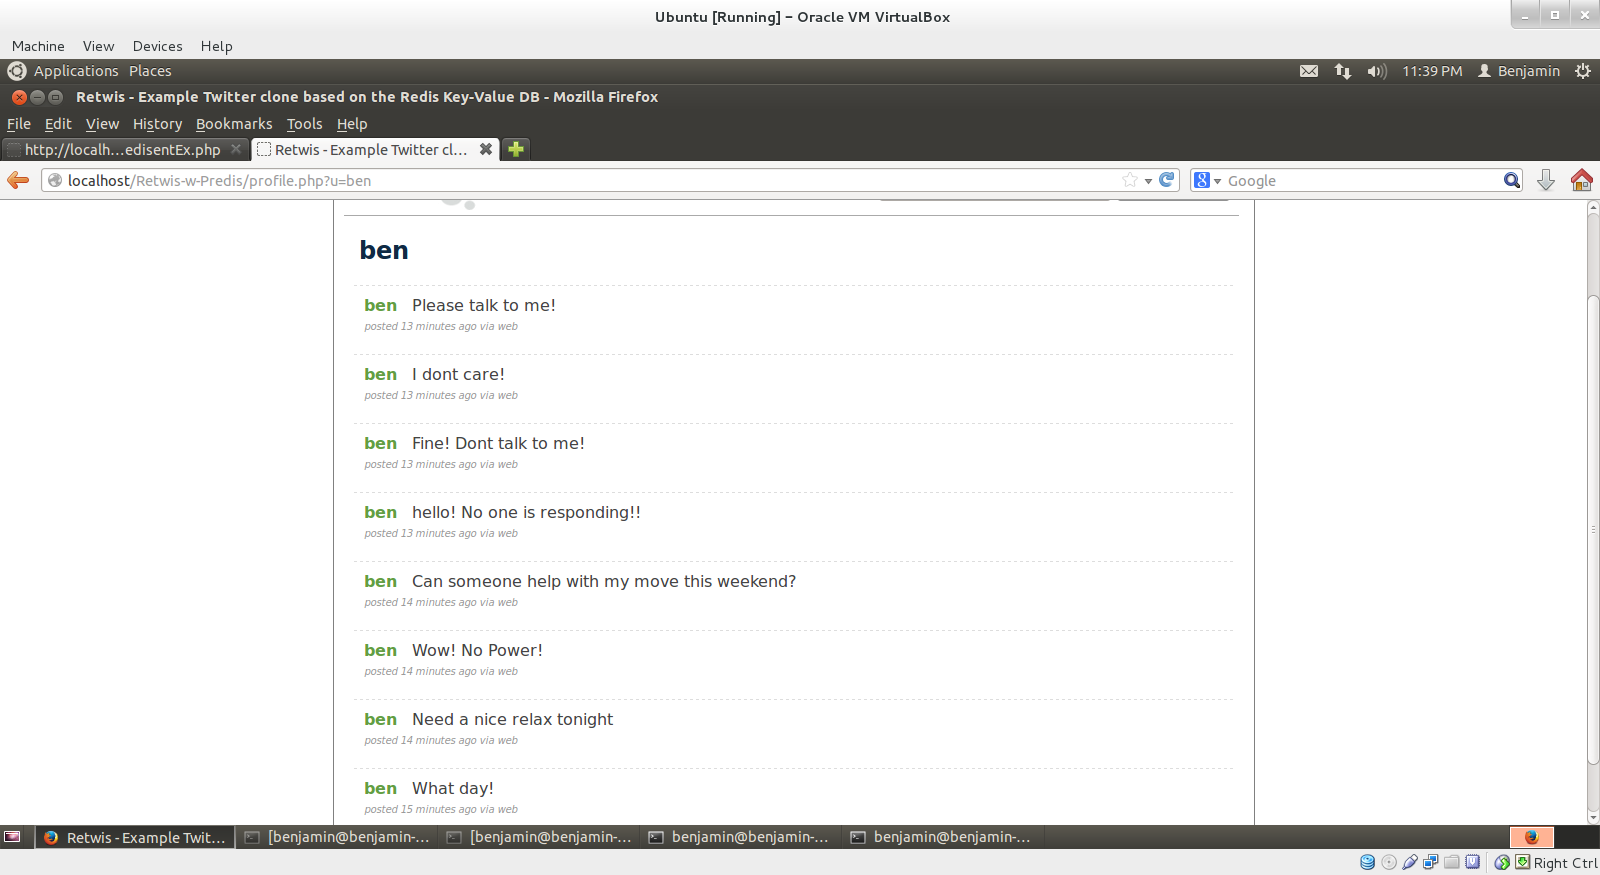The image size is (1600, 875).
Task: Reload the current page
Action: (1166, 180)
